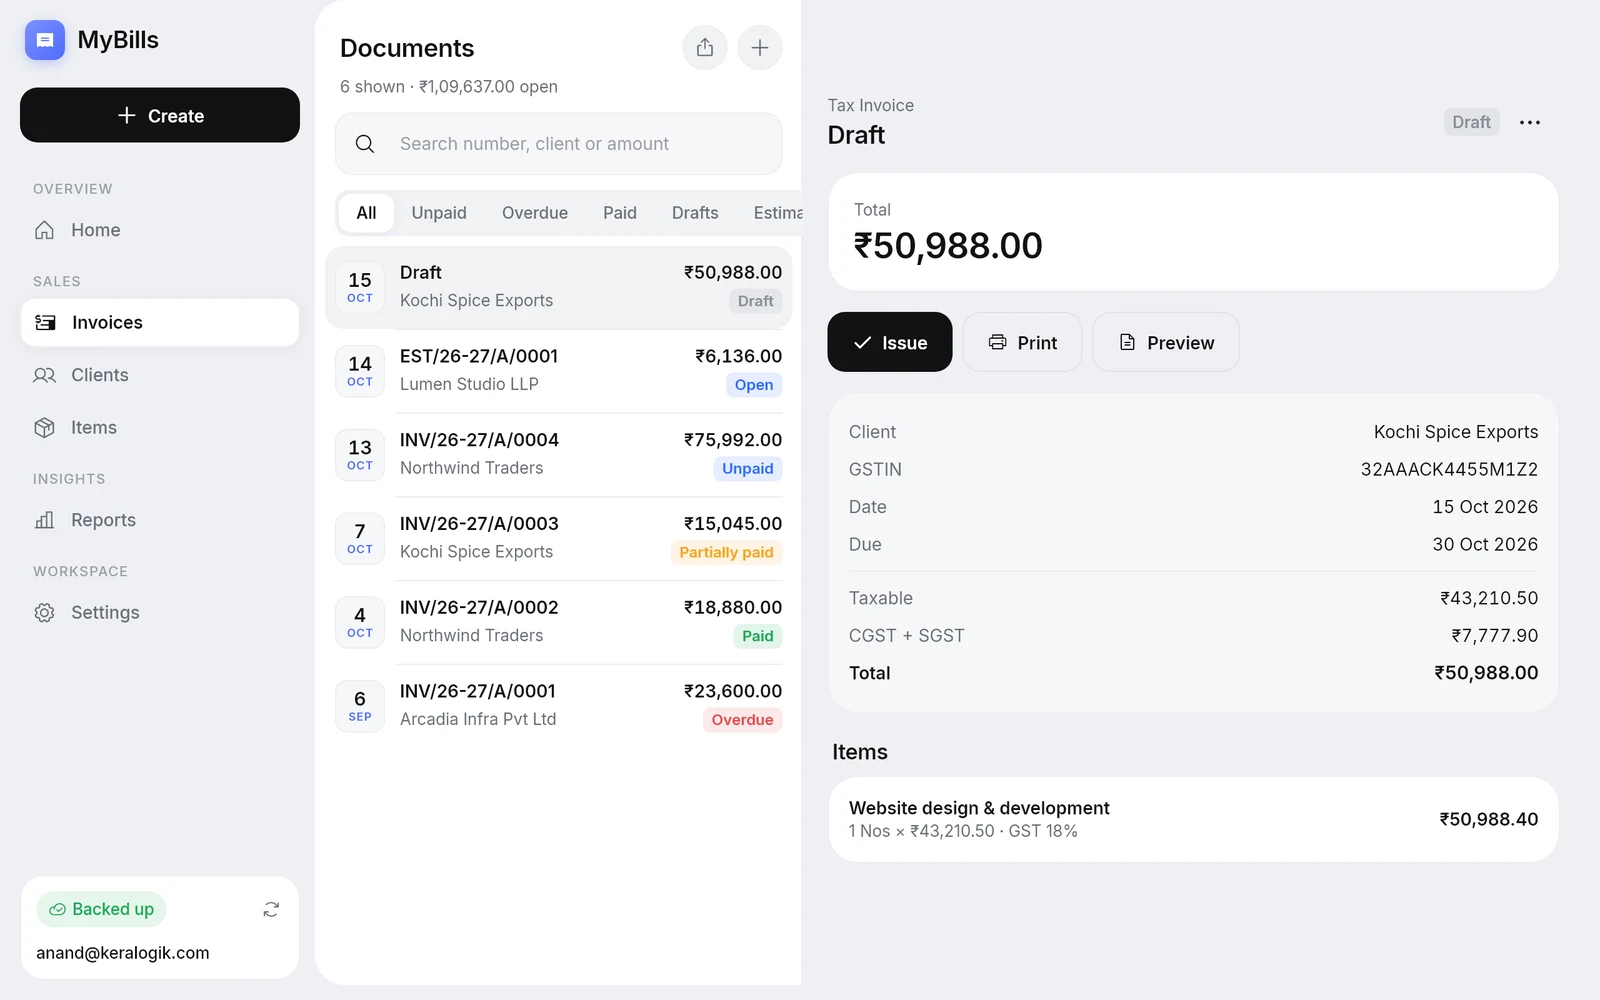Image resolution: width=1600 pixels, height=1000 pixels.
Task: Open estimate EST/26-27/A/0001
Action: pos(559,371)
